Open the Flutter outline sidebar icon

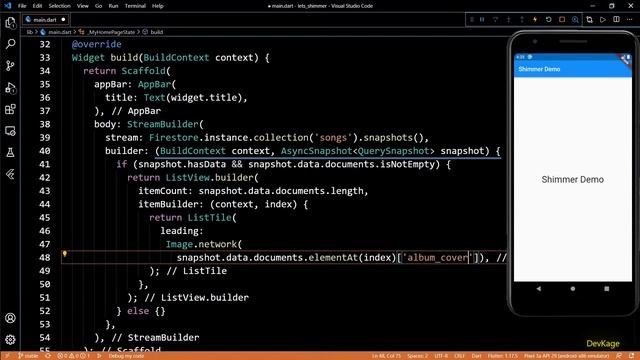(x=11, y=174)
